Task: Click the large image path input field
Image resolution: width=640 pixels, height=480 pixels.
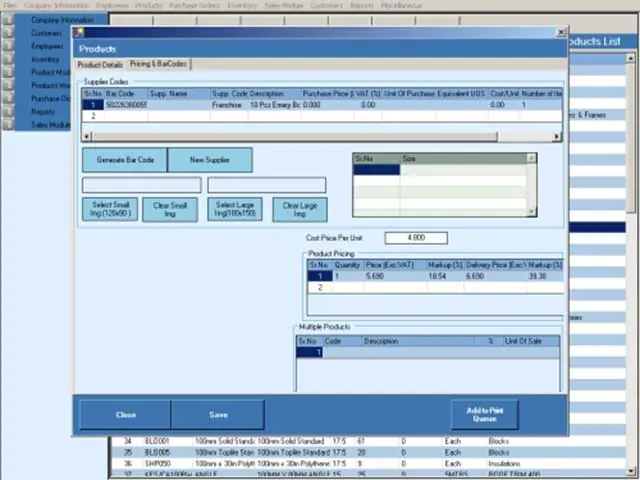Action: click(x=267, y=185)
